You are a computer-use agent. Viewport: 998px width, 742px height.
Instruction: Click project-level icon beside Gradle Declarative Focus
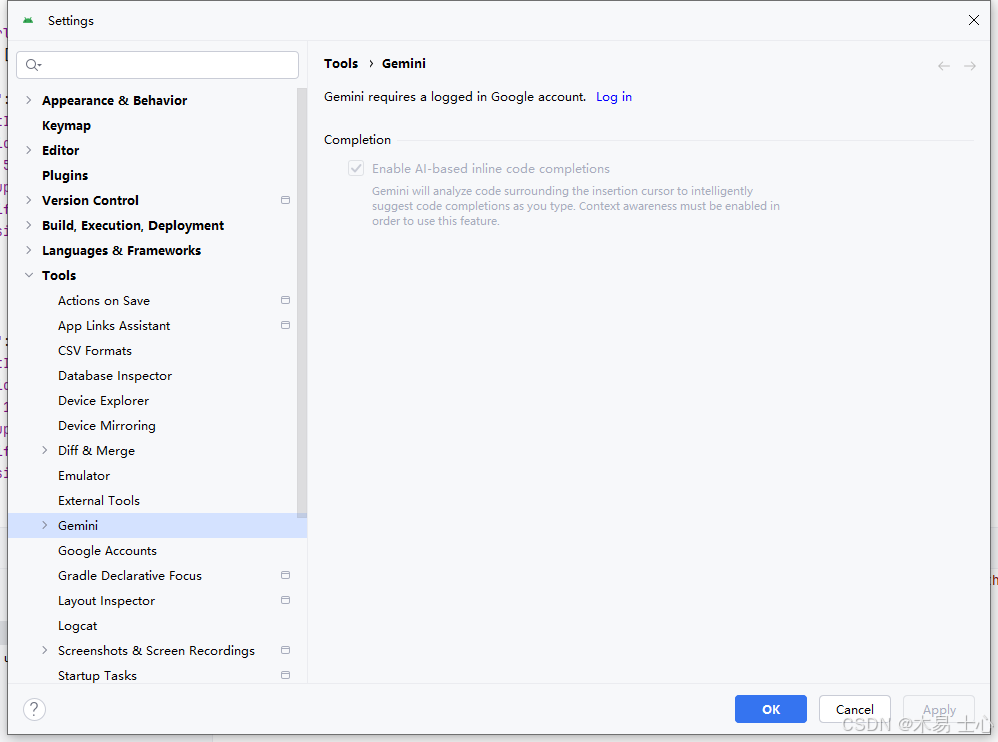pos(285,575)
